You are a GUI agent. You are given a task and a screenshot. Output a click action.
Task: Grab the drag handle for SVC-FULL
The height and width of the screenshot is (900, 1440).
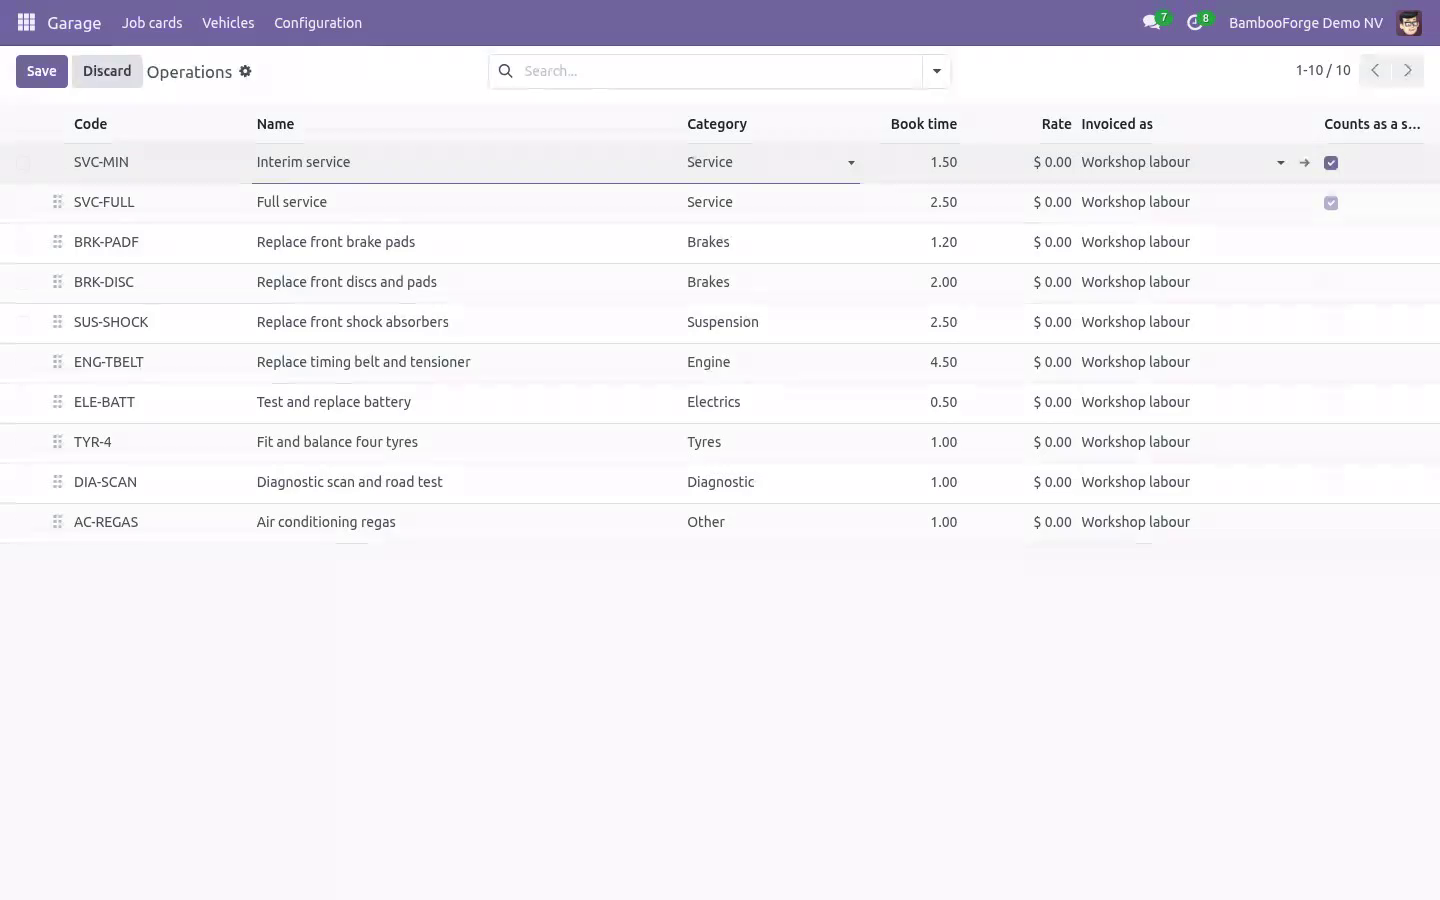(57, 202)
